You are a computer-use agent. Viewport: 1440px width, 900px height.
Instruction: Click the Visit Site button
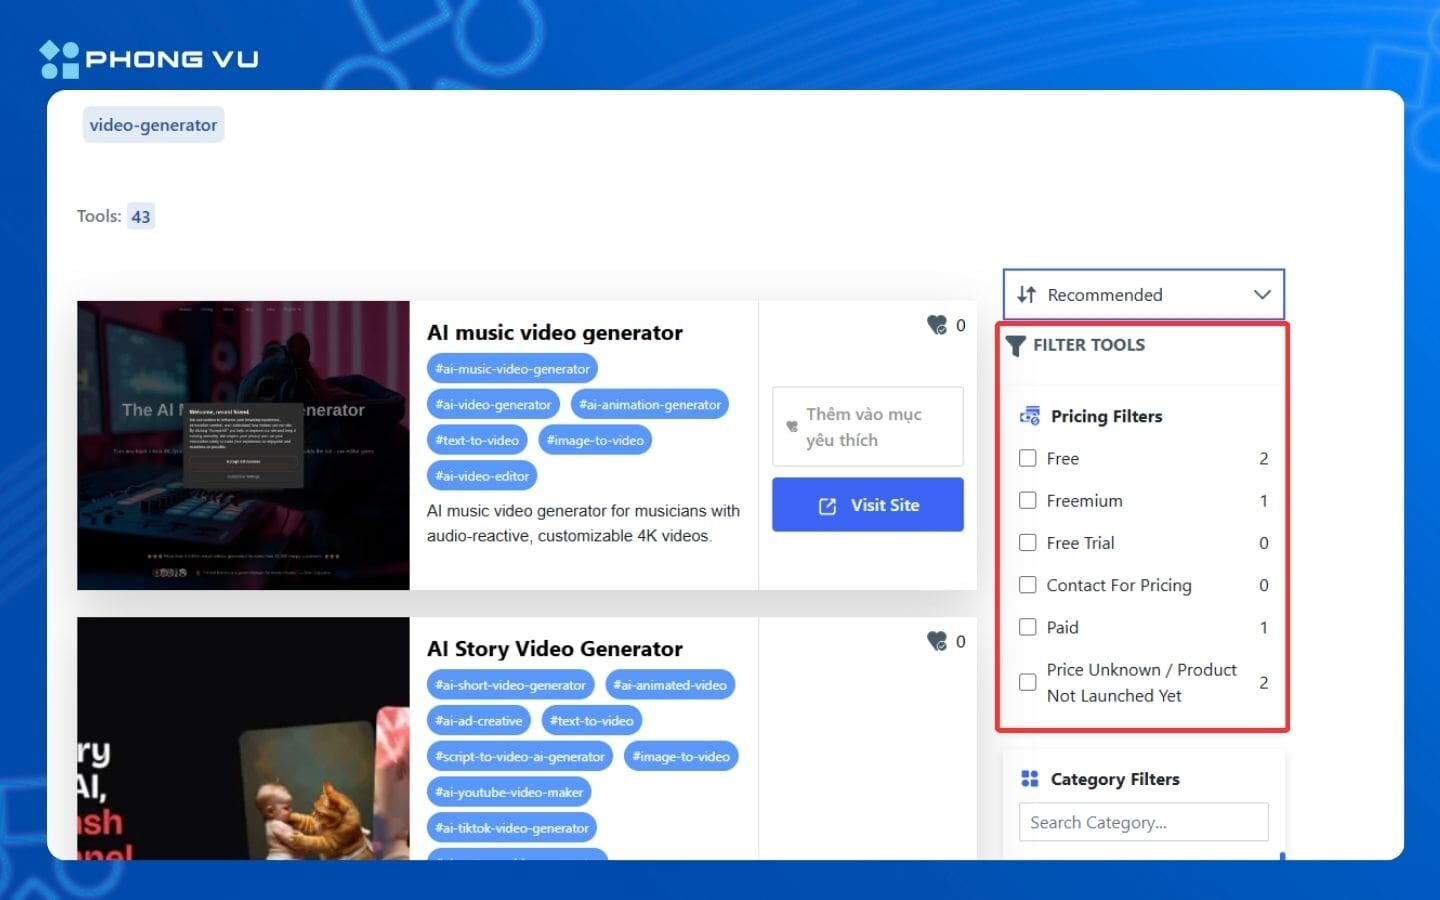coord(867,504)
